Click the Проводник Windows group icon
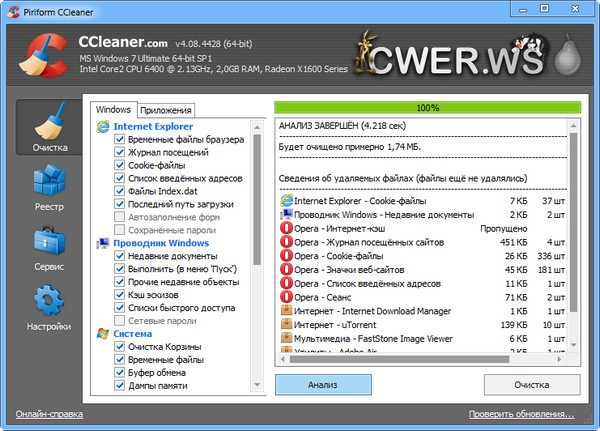 (x=103, y=243)
